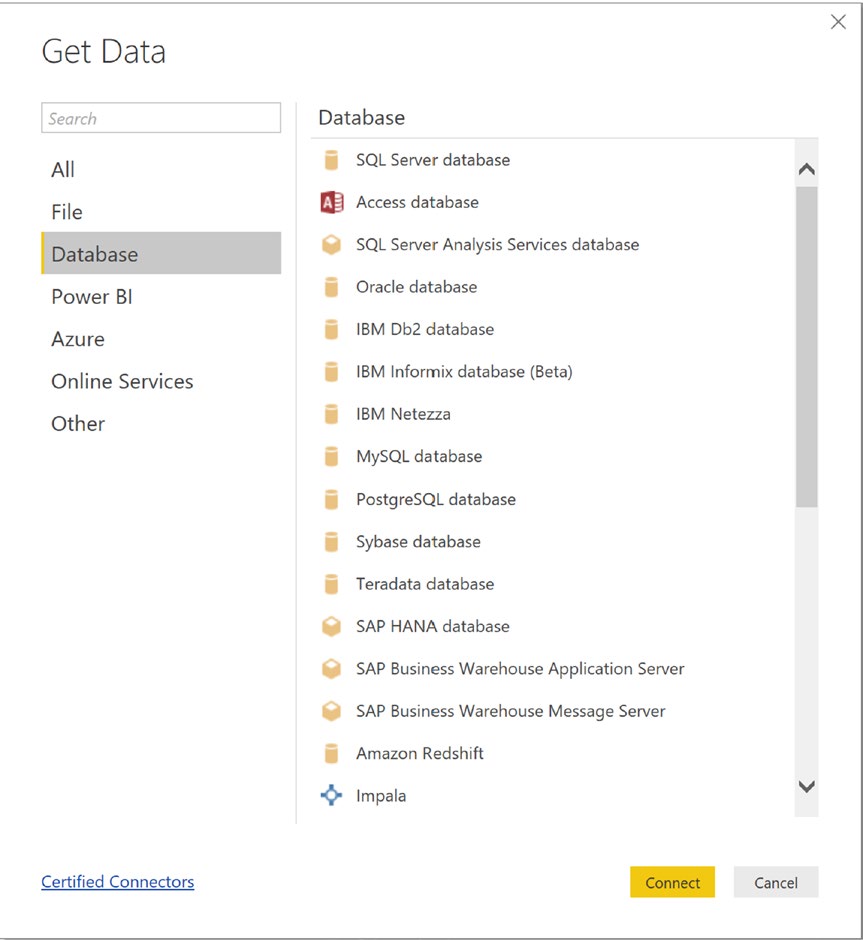Click the SAP HANA database cube icon

tap(331, 626)
